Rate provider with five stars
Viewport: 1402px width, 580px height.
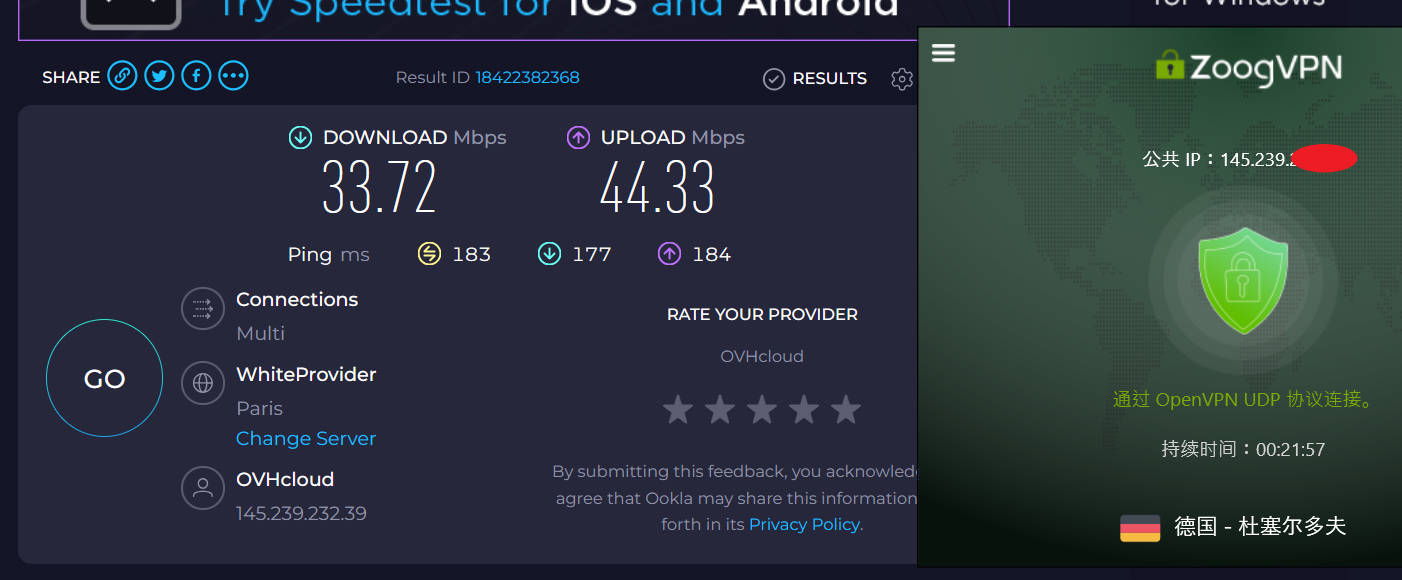(x=846, y=409)
